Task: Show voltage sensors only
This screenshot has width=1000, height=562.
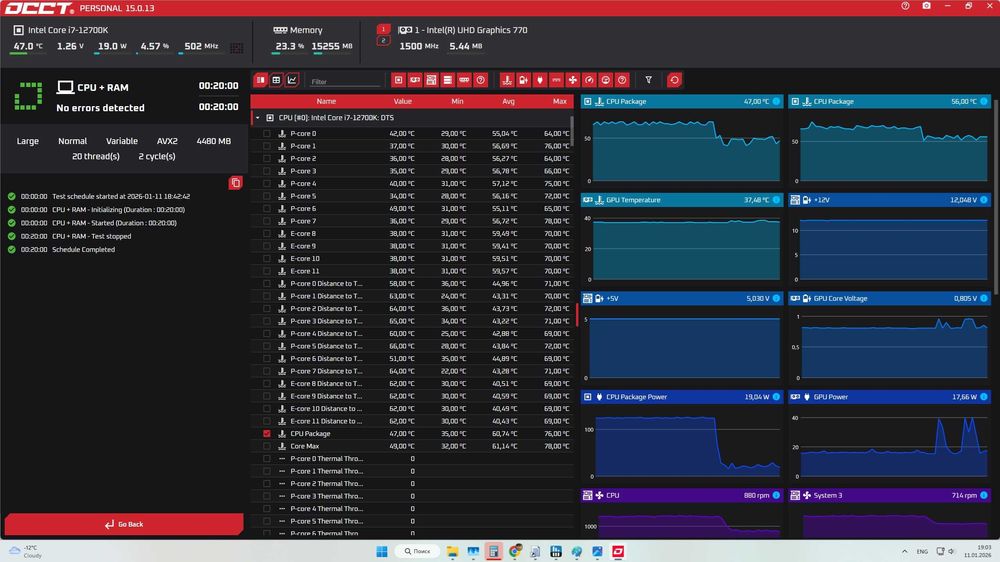Action: click(x=524, y=80)
